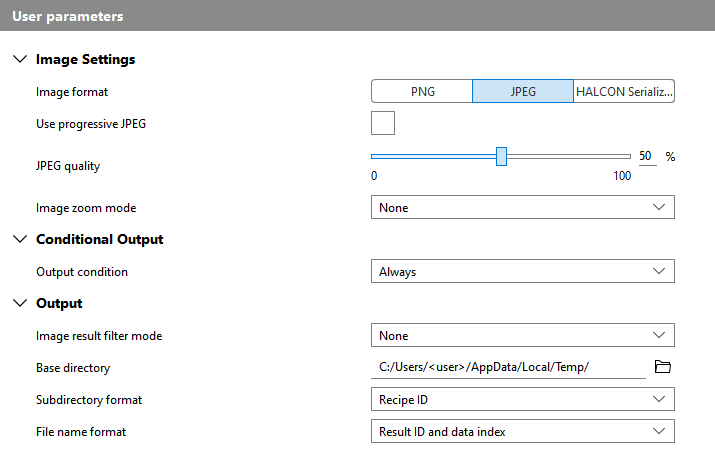Open the Image zoom mode dropdown
This screenshot has height=460, width=715.
tap(522, 207)
